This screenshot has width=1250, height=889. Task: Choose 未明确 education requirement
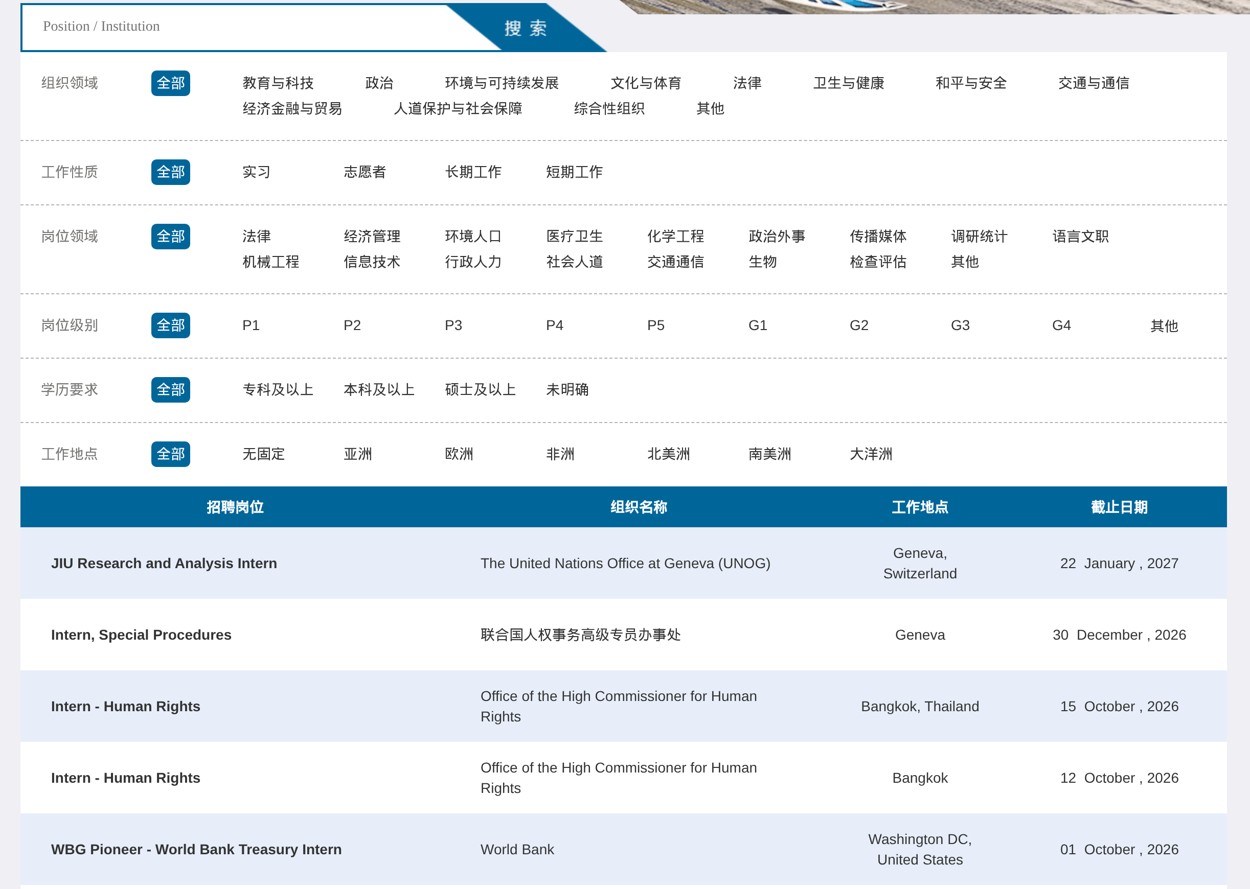coord(567,389)
